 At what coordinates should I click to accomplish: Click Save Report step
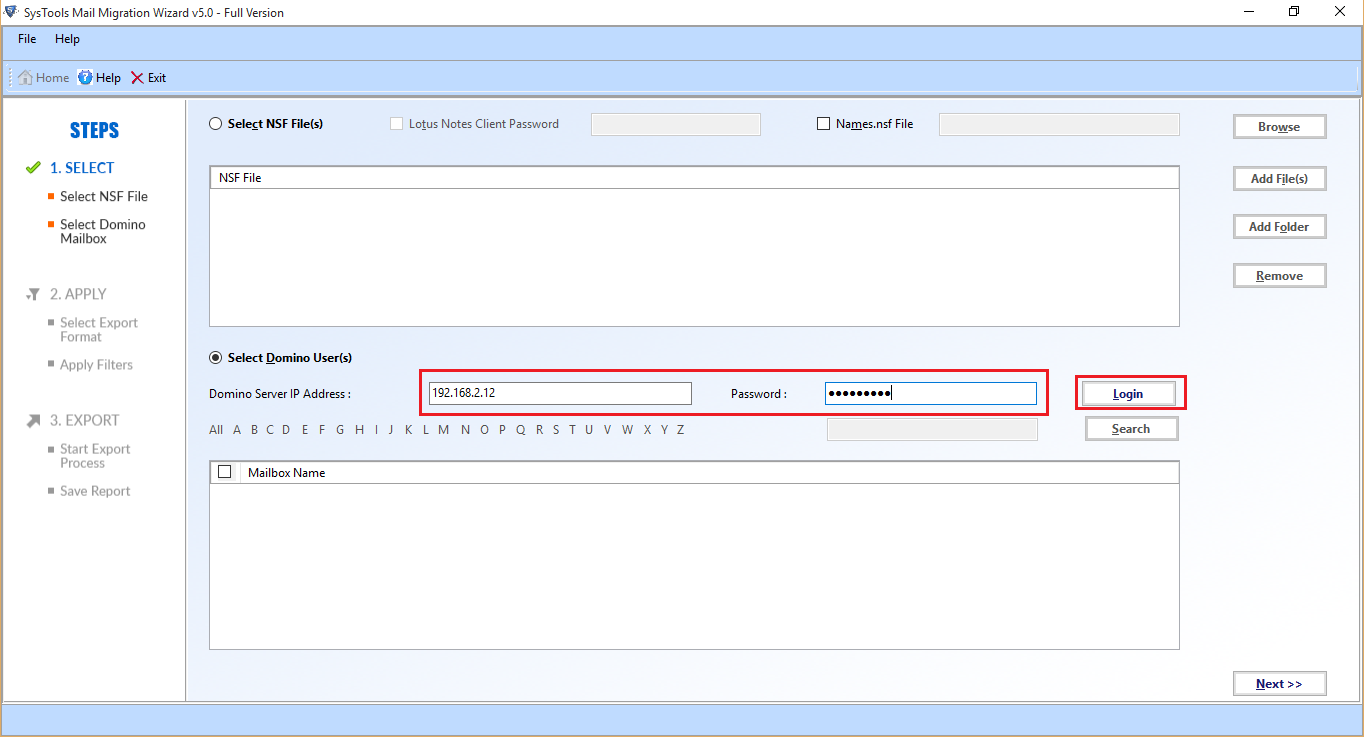(95, 491)
